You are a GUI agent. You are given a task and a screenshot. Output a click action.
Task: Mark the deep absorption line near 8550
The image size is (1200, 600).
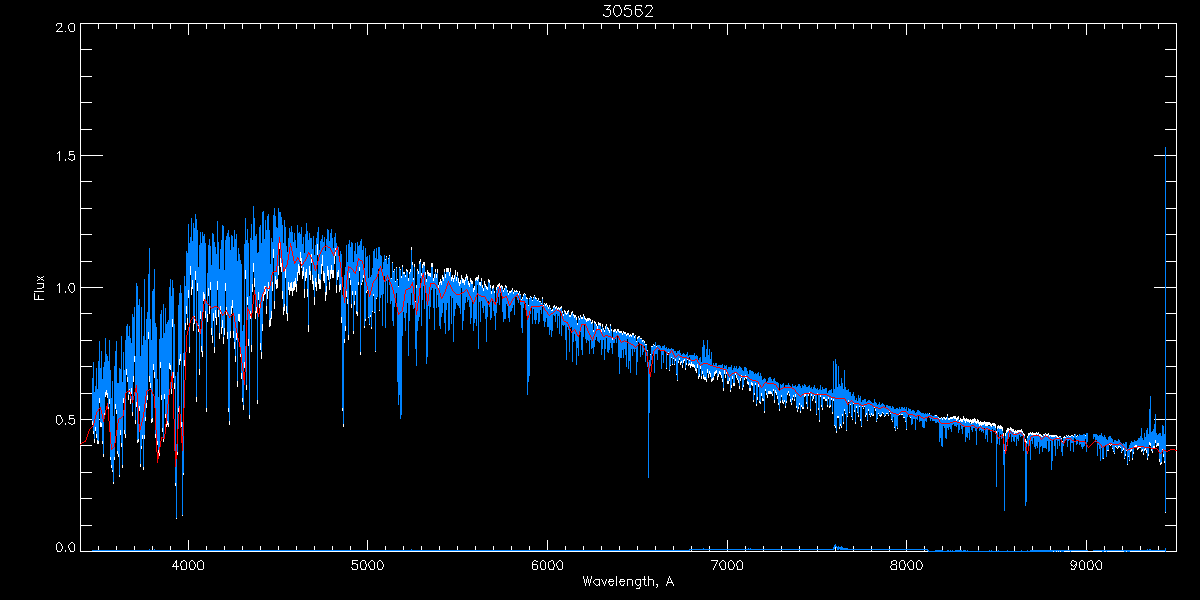click(x=1004, y=508)
